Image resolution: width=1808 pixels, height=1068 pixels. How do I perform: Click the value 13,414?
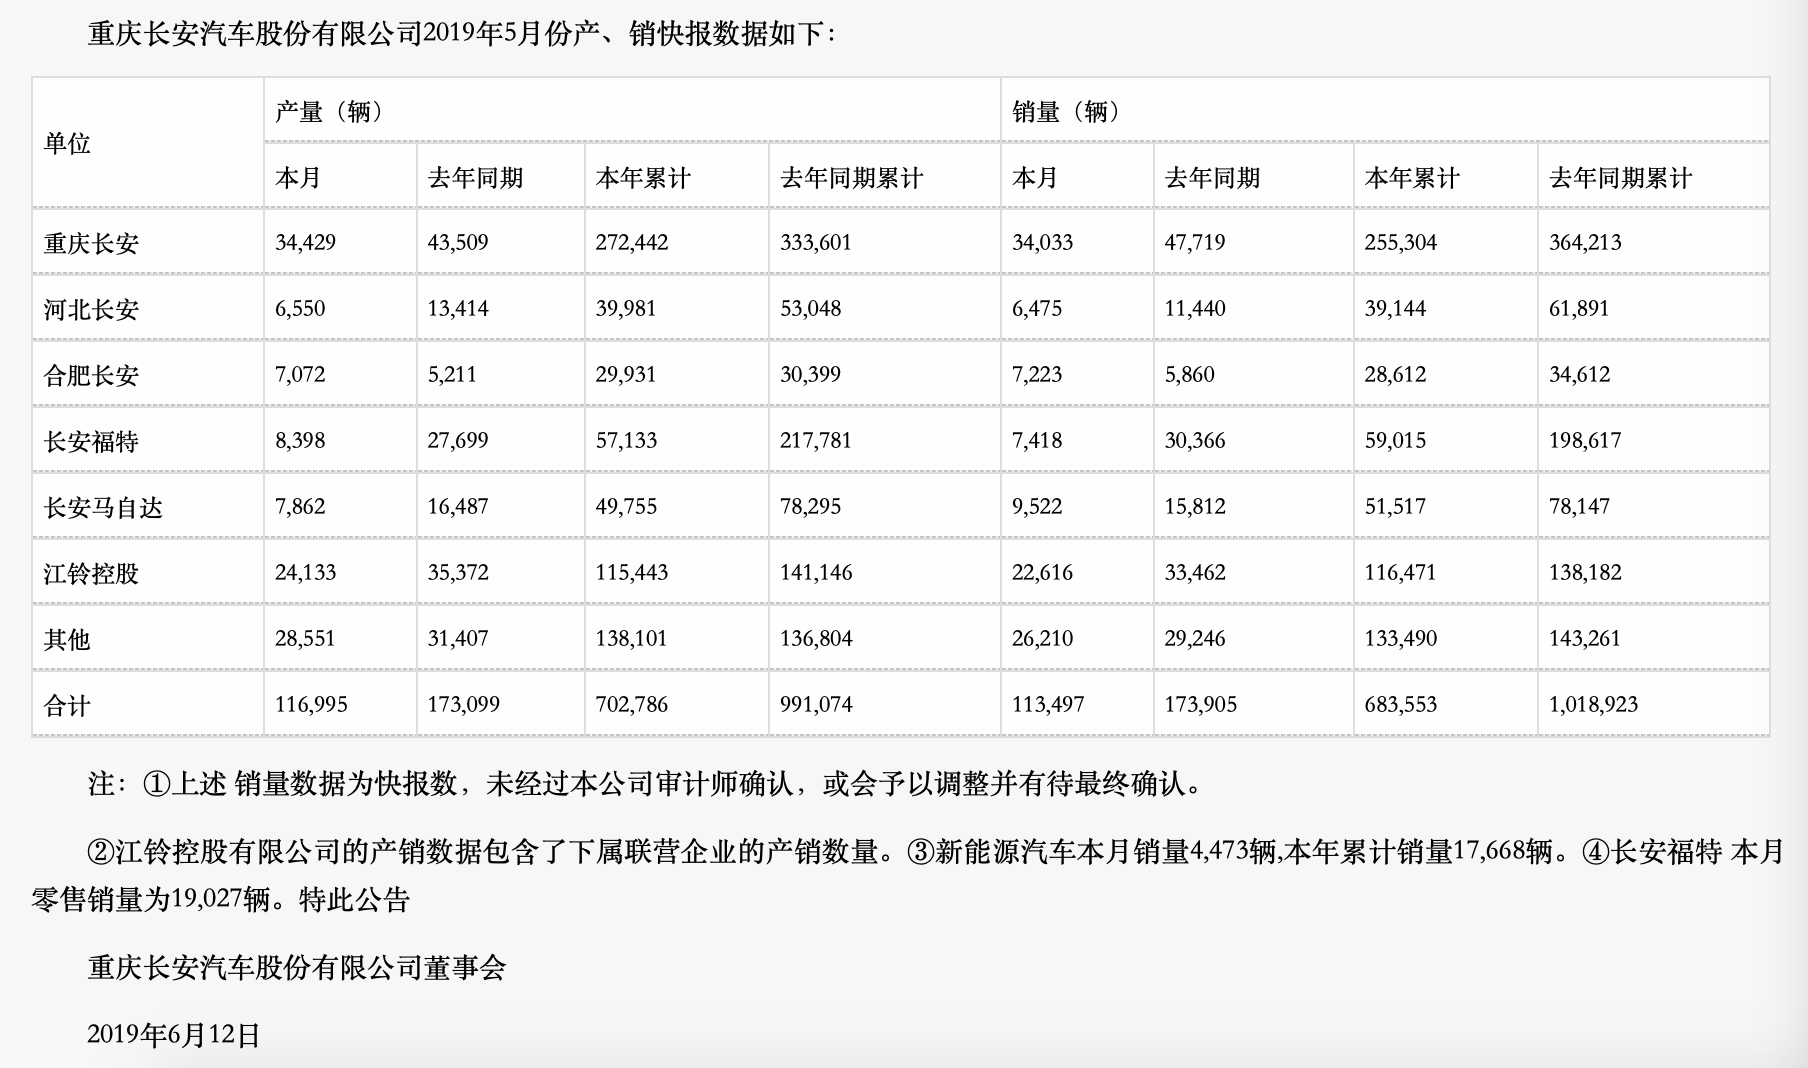[x=458, y=308]
